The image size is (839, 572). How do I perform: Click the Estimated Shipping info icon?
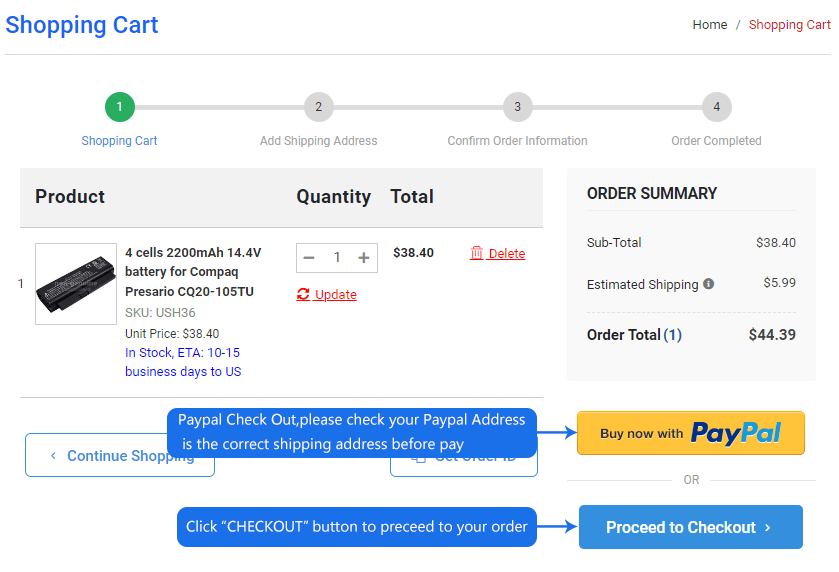[709, 284]
